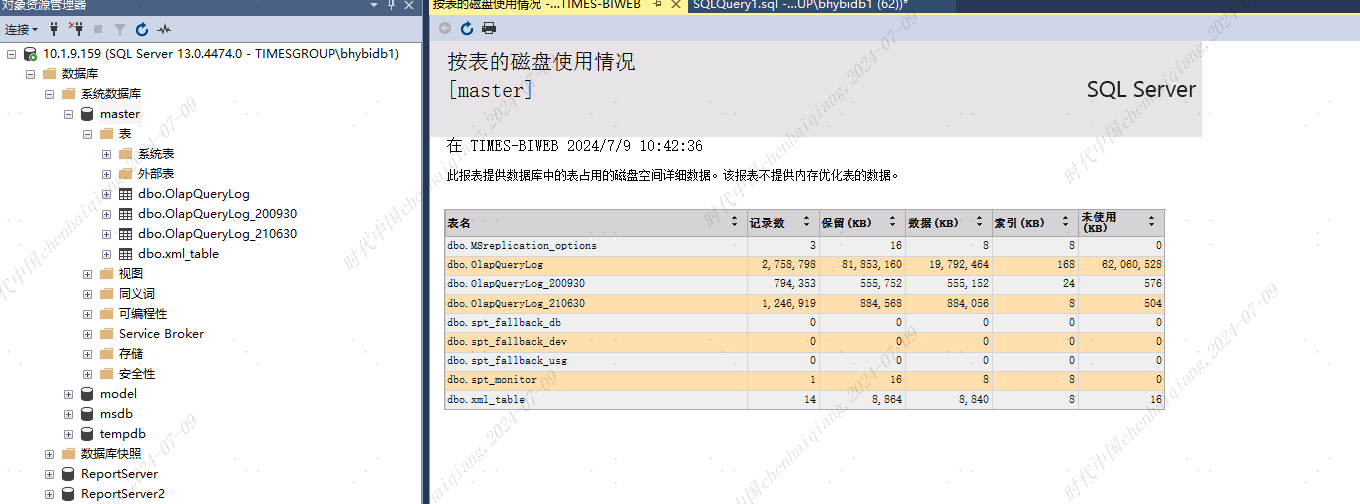1360x504 pixels.
Task: Collapse the master database node
Action: point(68,114)
